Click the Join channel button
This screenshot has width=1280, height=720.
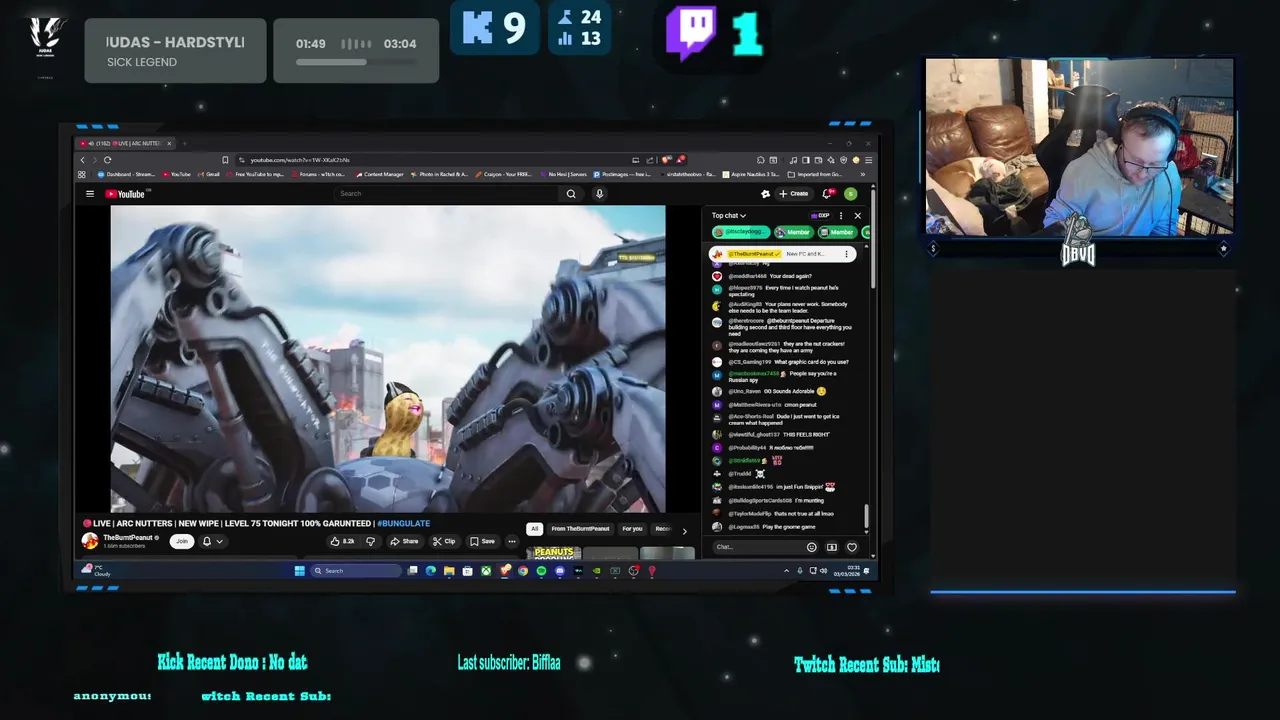point(181,541)
